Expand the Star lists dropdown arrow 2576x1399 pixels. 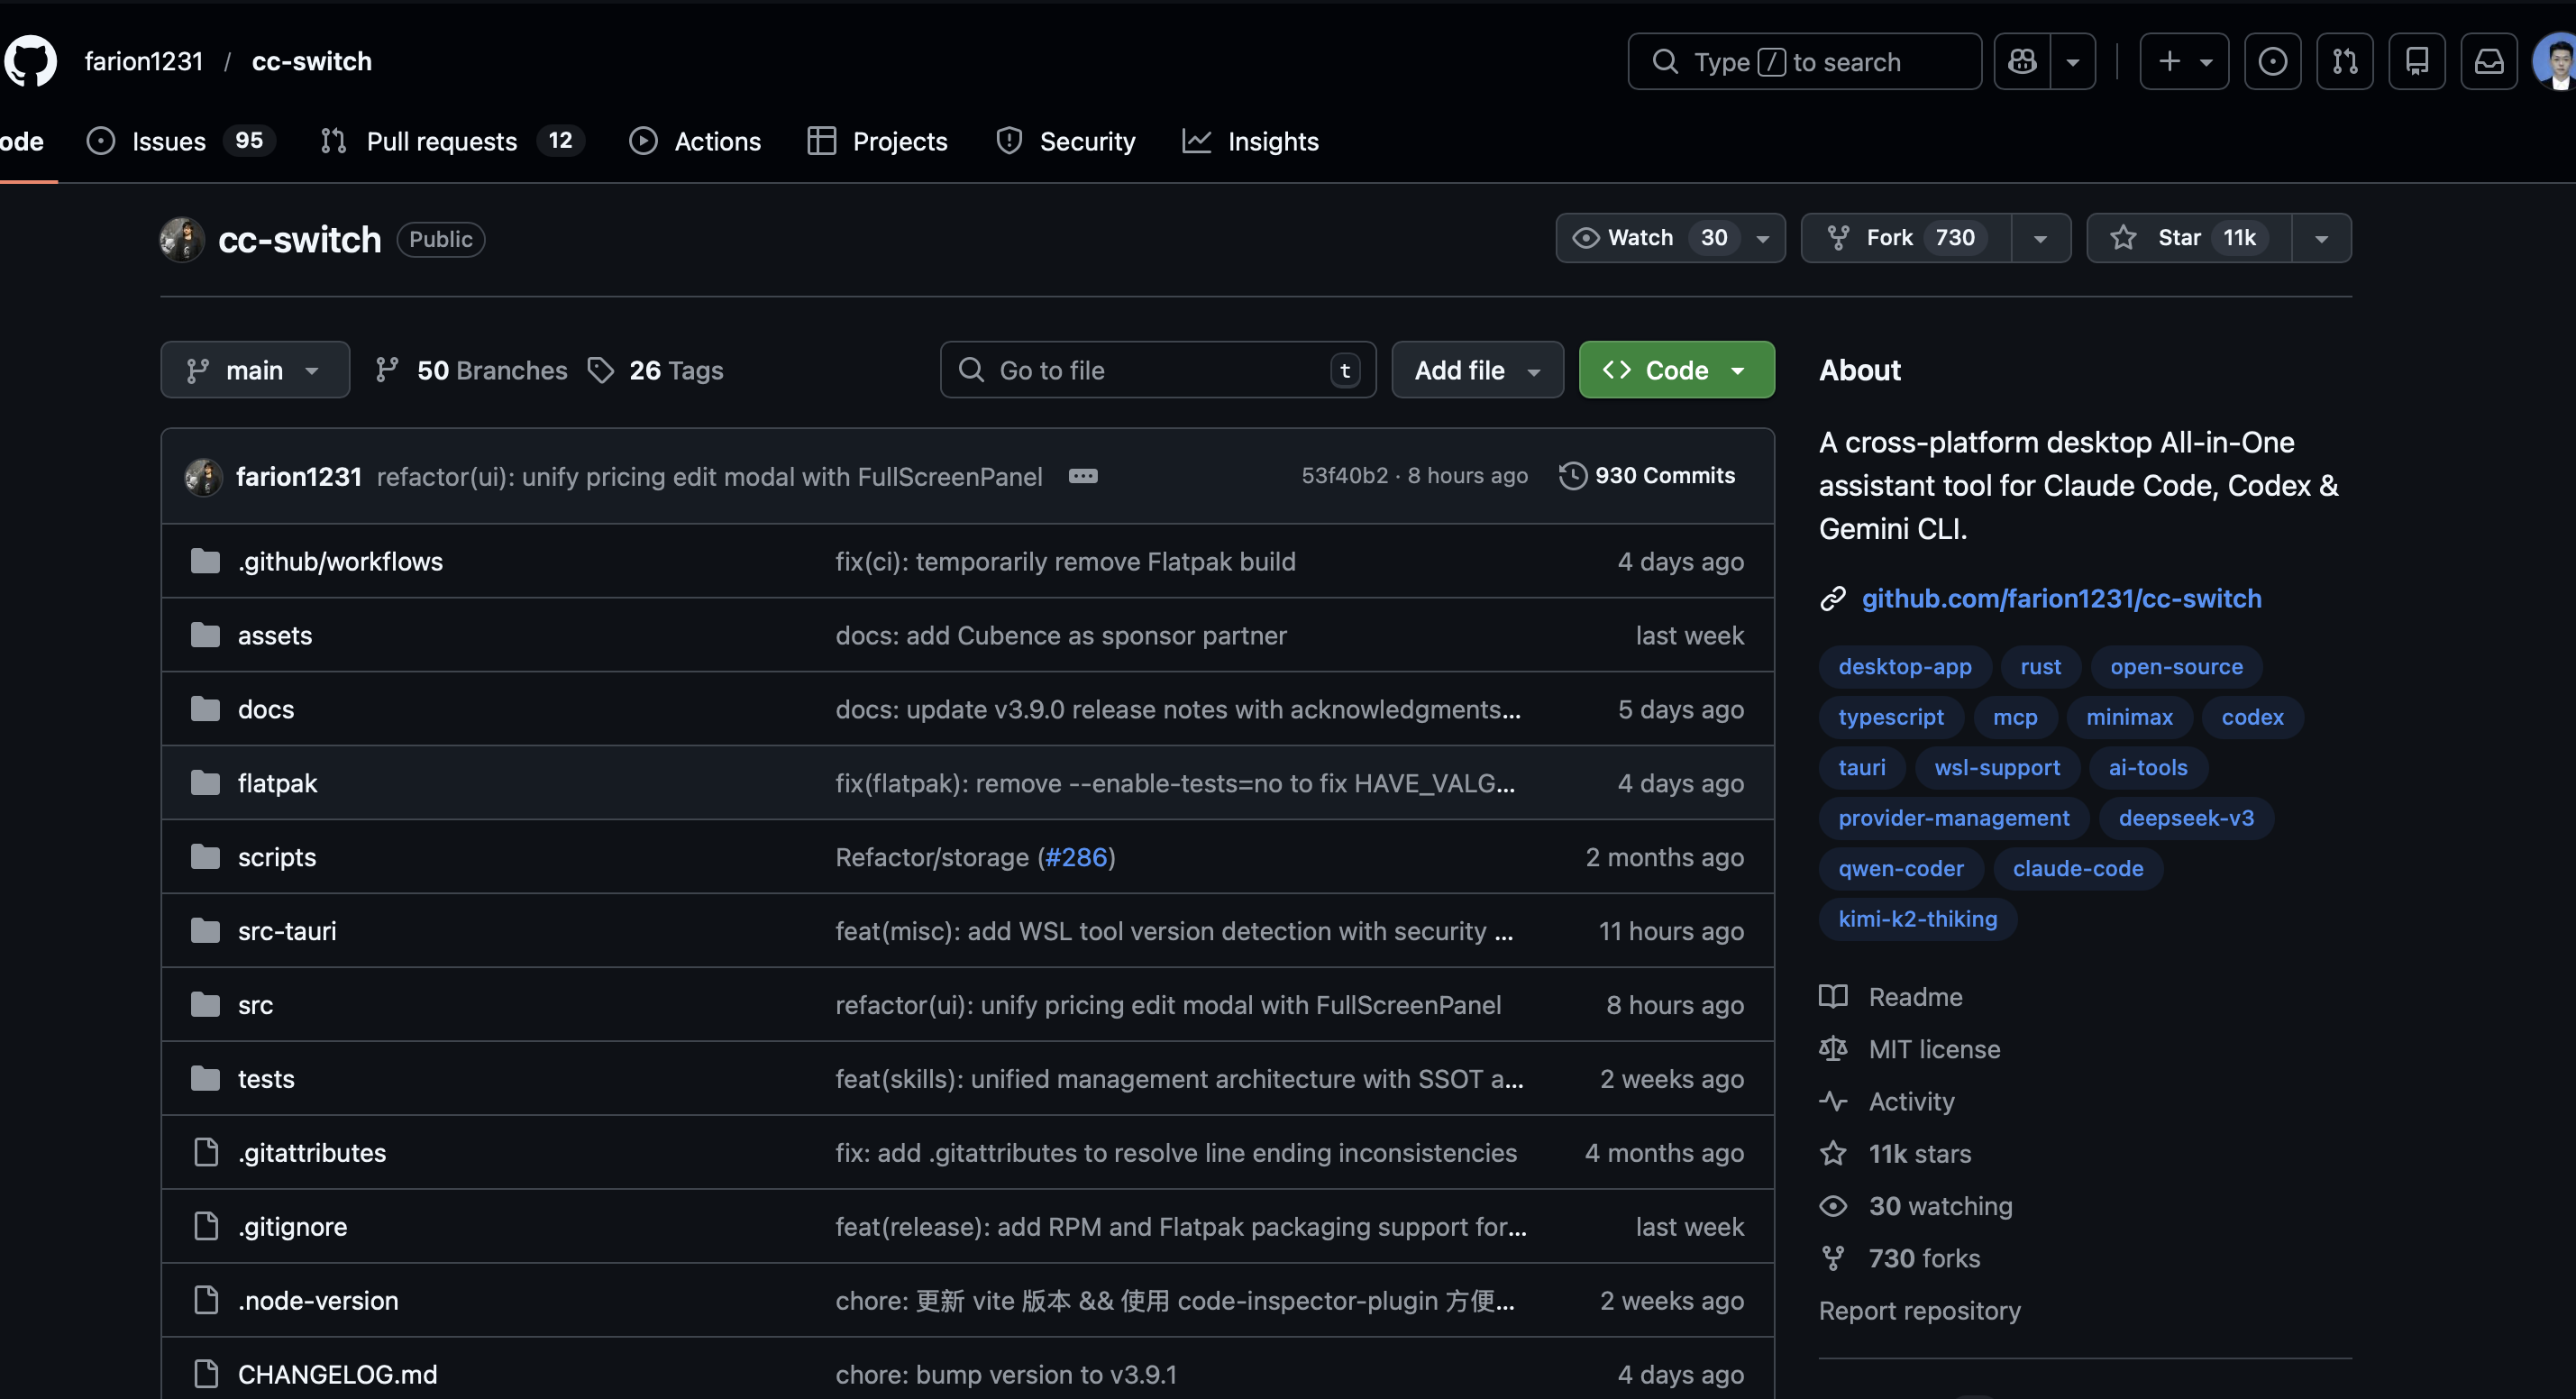(x=2321, y=238)
